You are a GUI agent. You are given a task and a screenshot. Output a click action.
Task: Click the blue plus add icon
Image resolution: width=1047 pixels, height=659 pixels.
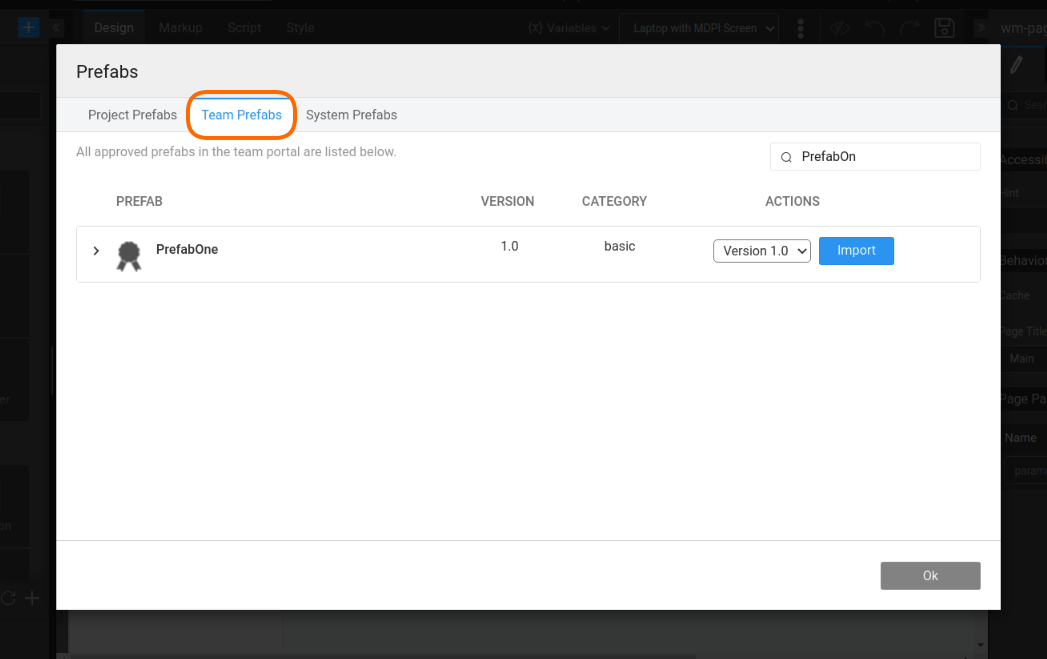click(29, 28)
